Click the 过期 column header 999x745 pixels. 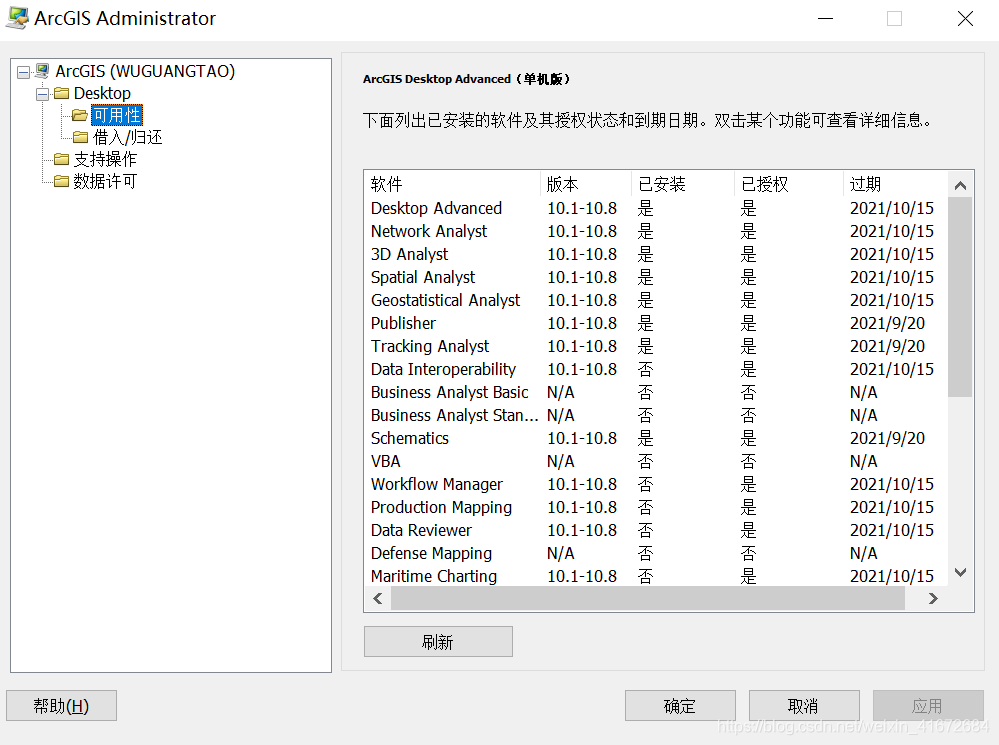pos(866,185)
